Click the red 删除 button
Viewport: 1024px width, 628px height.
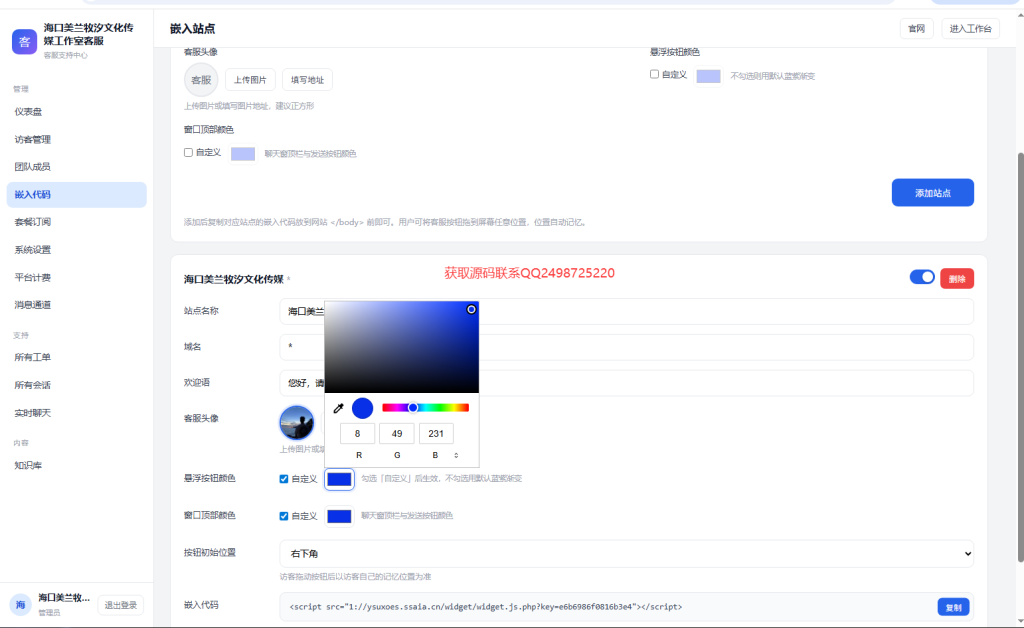click(957, 279)
